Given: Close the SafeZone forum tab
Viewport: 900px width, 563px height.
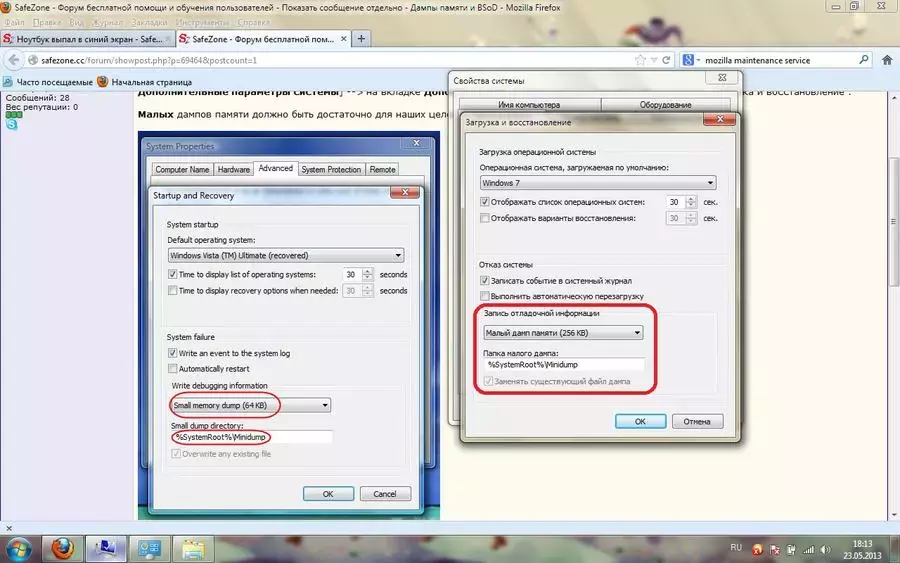Looking at the screenshot, I should click(343, 38).
